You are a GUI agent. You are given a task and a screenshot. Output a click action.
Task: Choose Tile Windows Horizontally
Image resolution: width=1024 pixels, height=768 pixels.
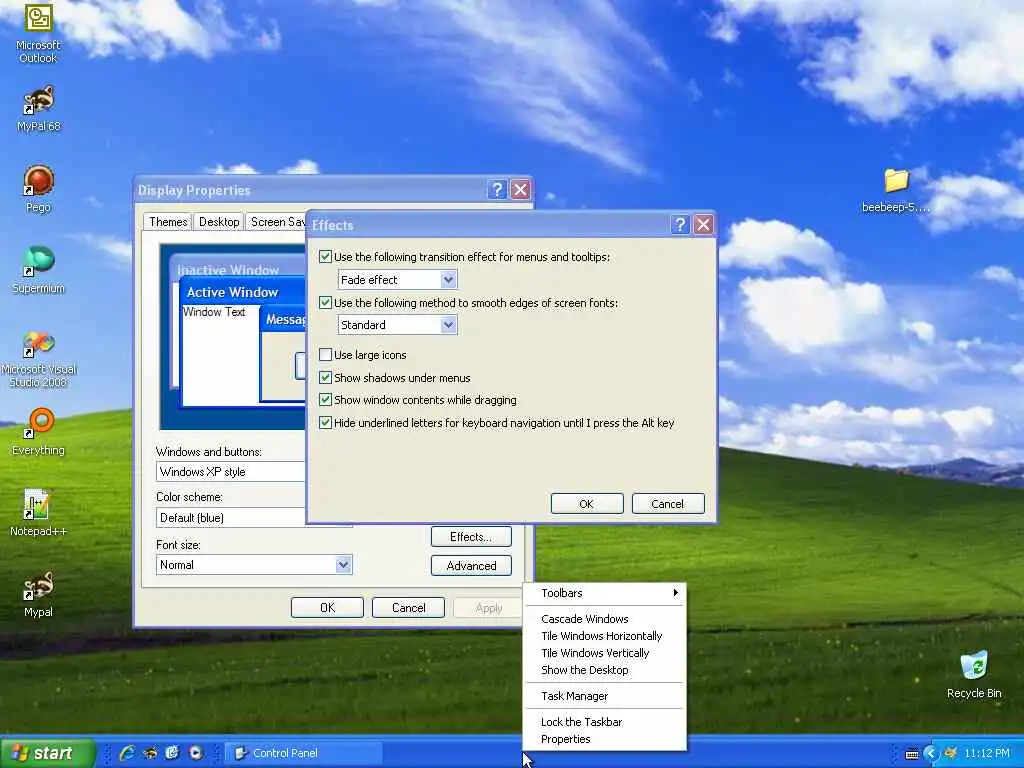(x=605, y=635)
